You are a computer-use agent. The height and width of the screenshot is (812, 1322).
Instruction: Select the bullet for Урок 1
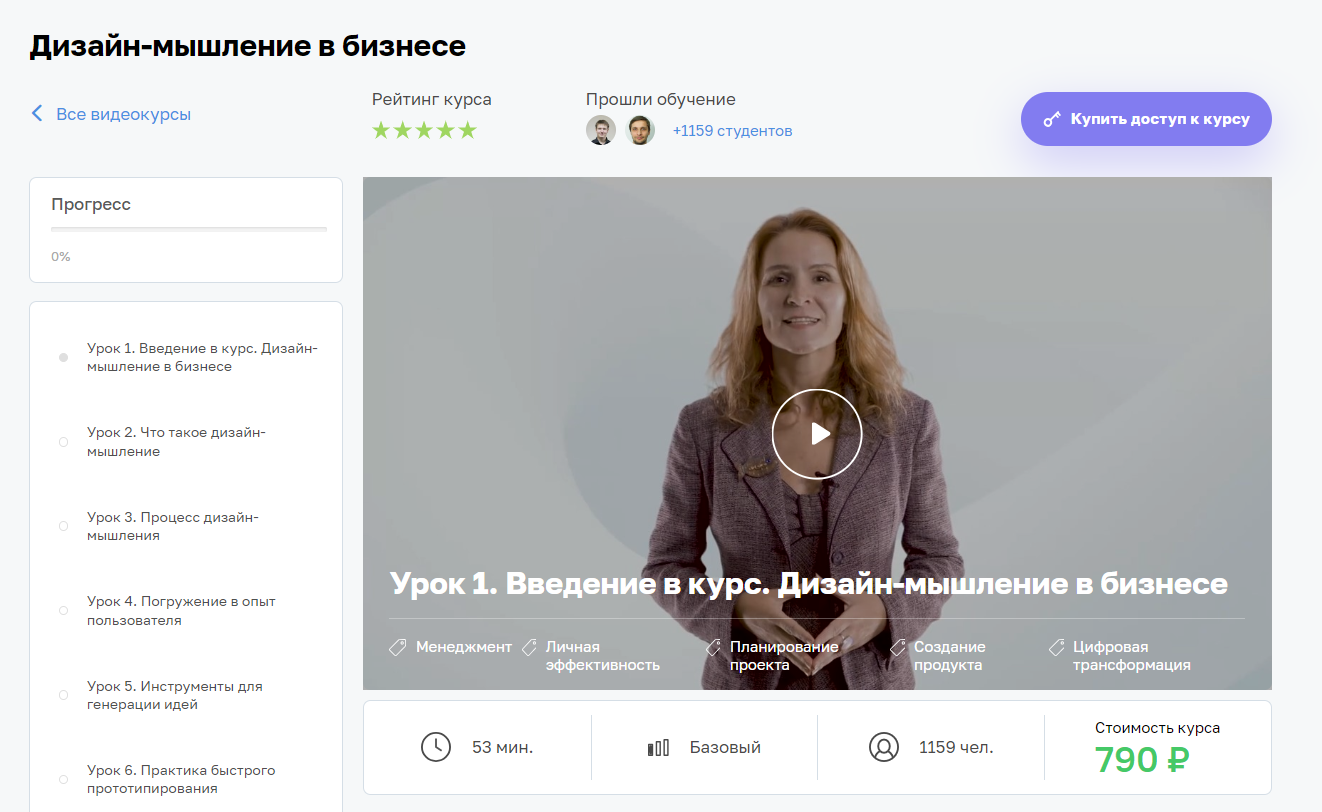click(x=64, y=357)
